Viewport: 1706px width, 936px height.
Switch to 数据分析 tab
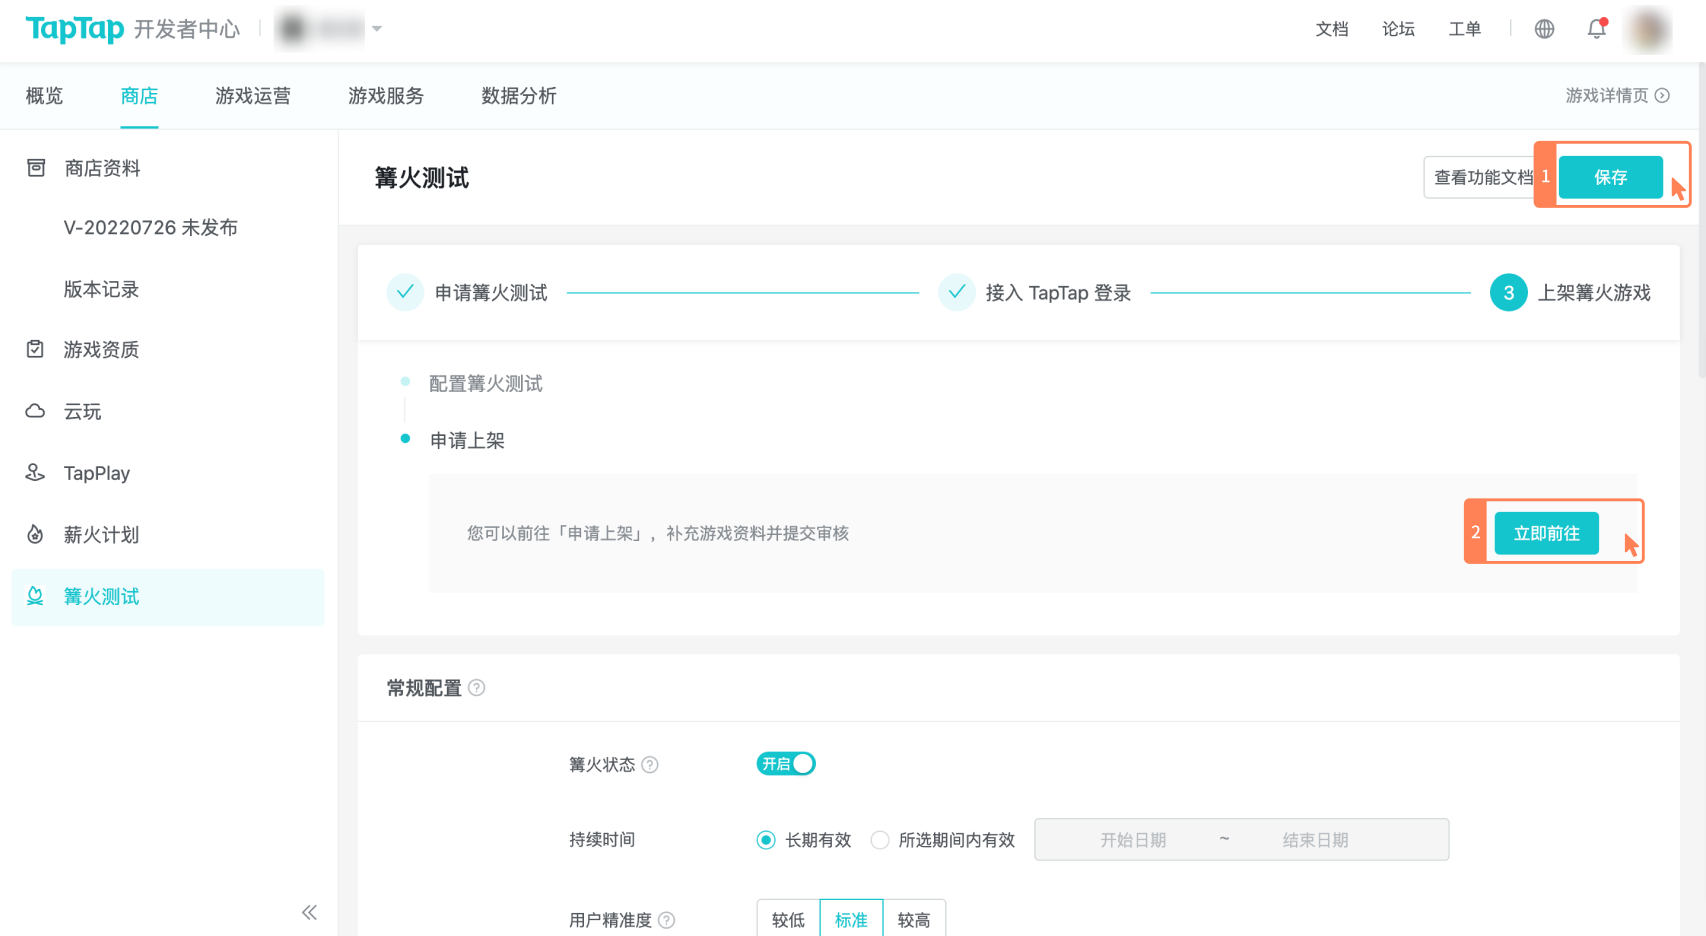519,96
